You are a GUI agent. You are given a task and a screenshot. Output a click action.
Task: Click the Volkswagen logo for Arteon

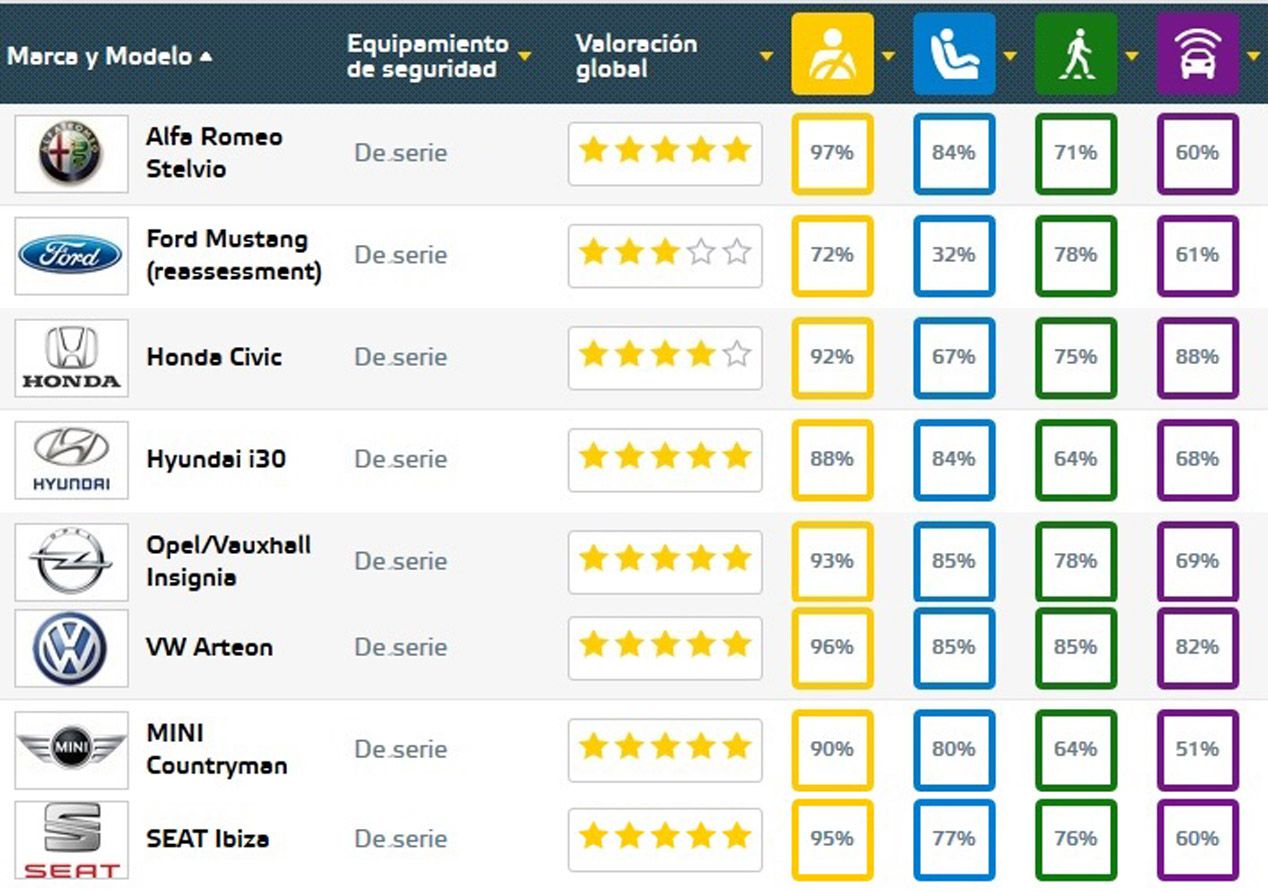71,648
